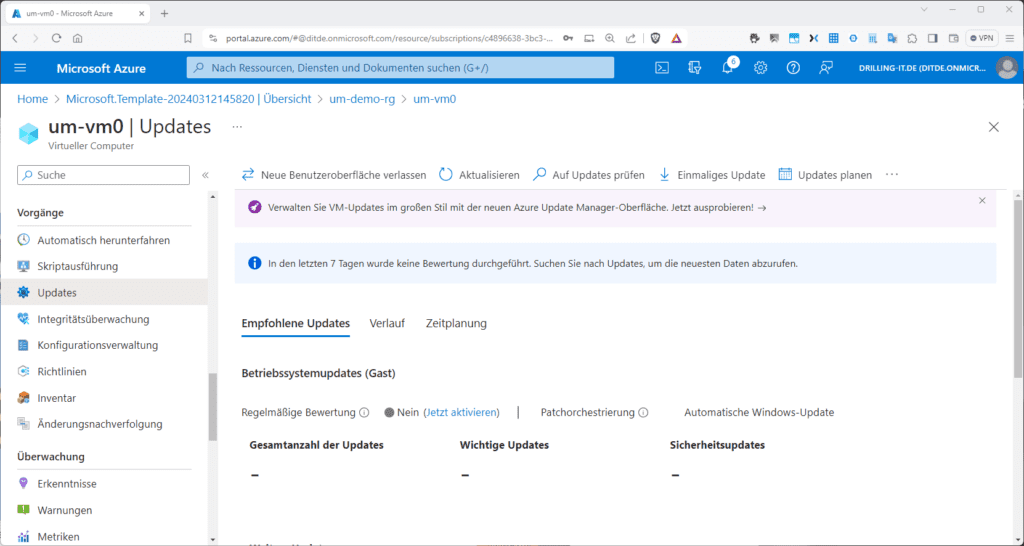Click Updates planen

(x=825, y=175)
